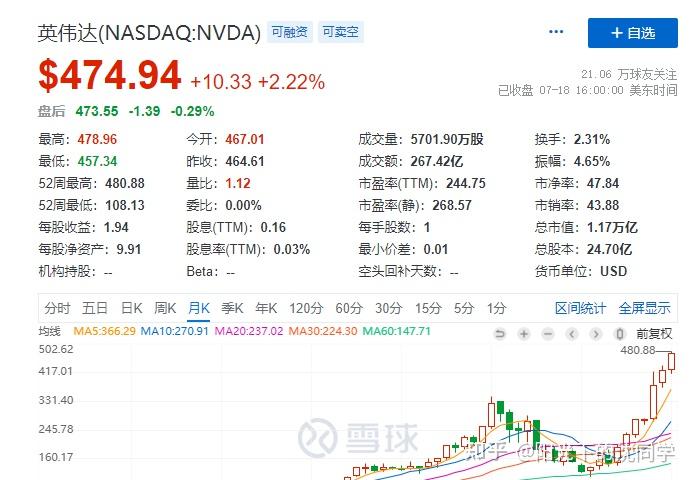Click the chart reset/undo arrow icon
The height and width of the screenshot is (480, 692).
click(x=500, y=334)
